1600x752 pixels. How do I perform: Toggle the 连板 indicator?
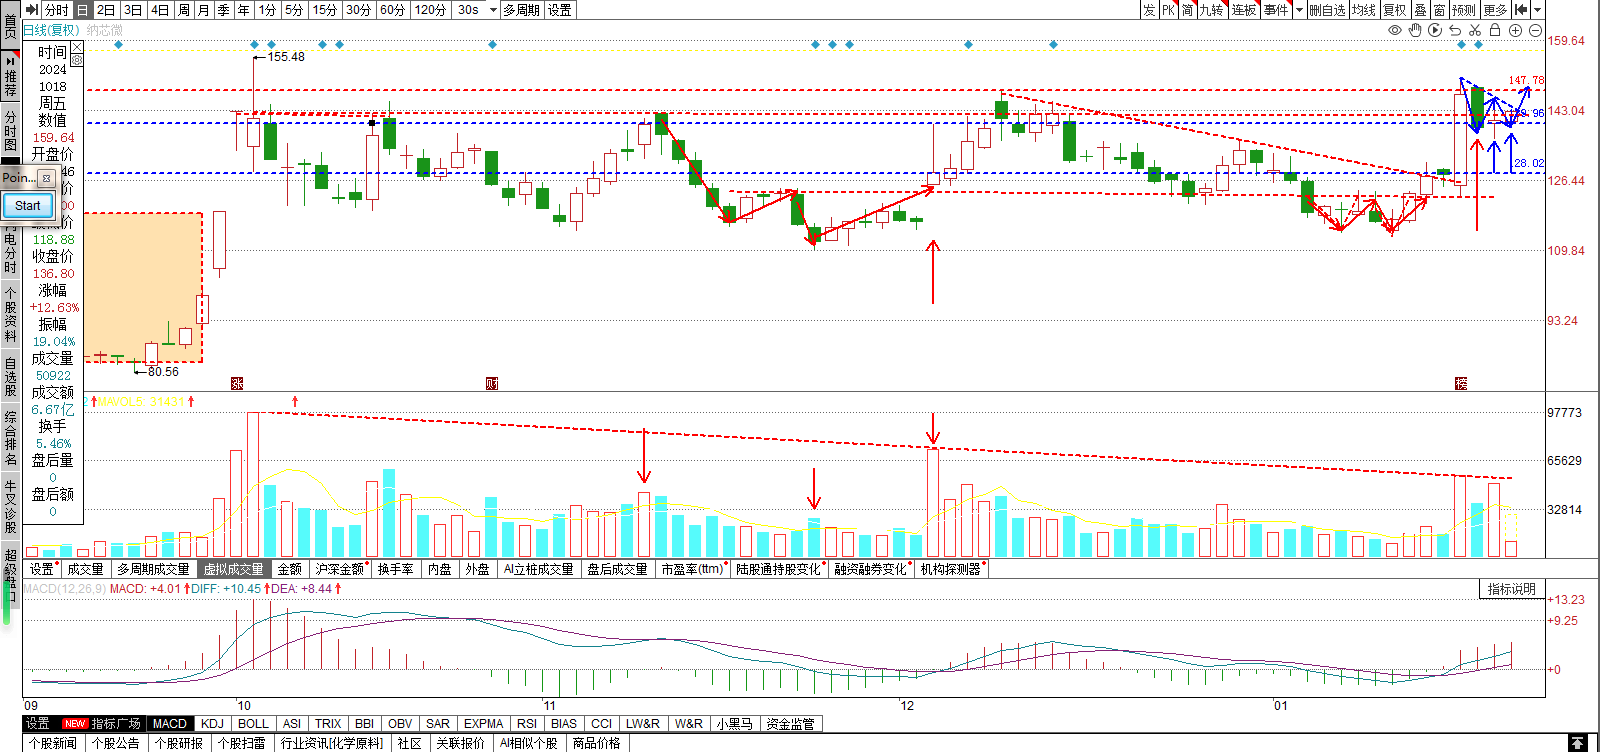pos(1244,9)
